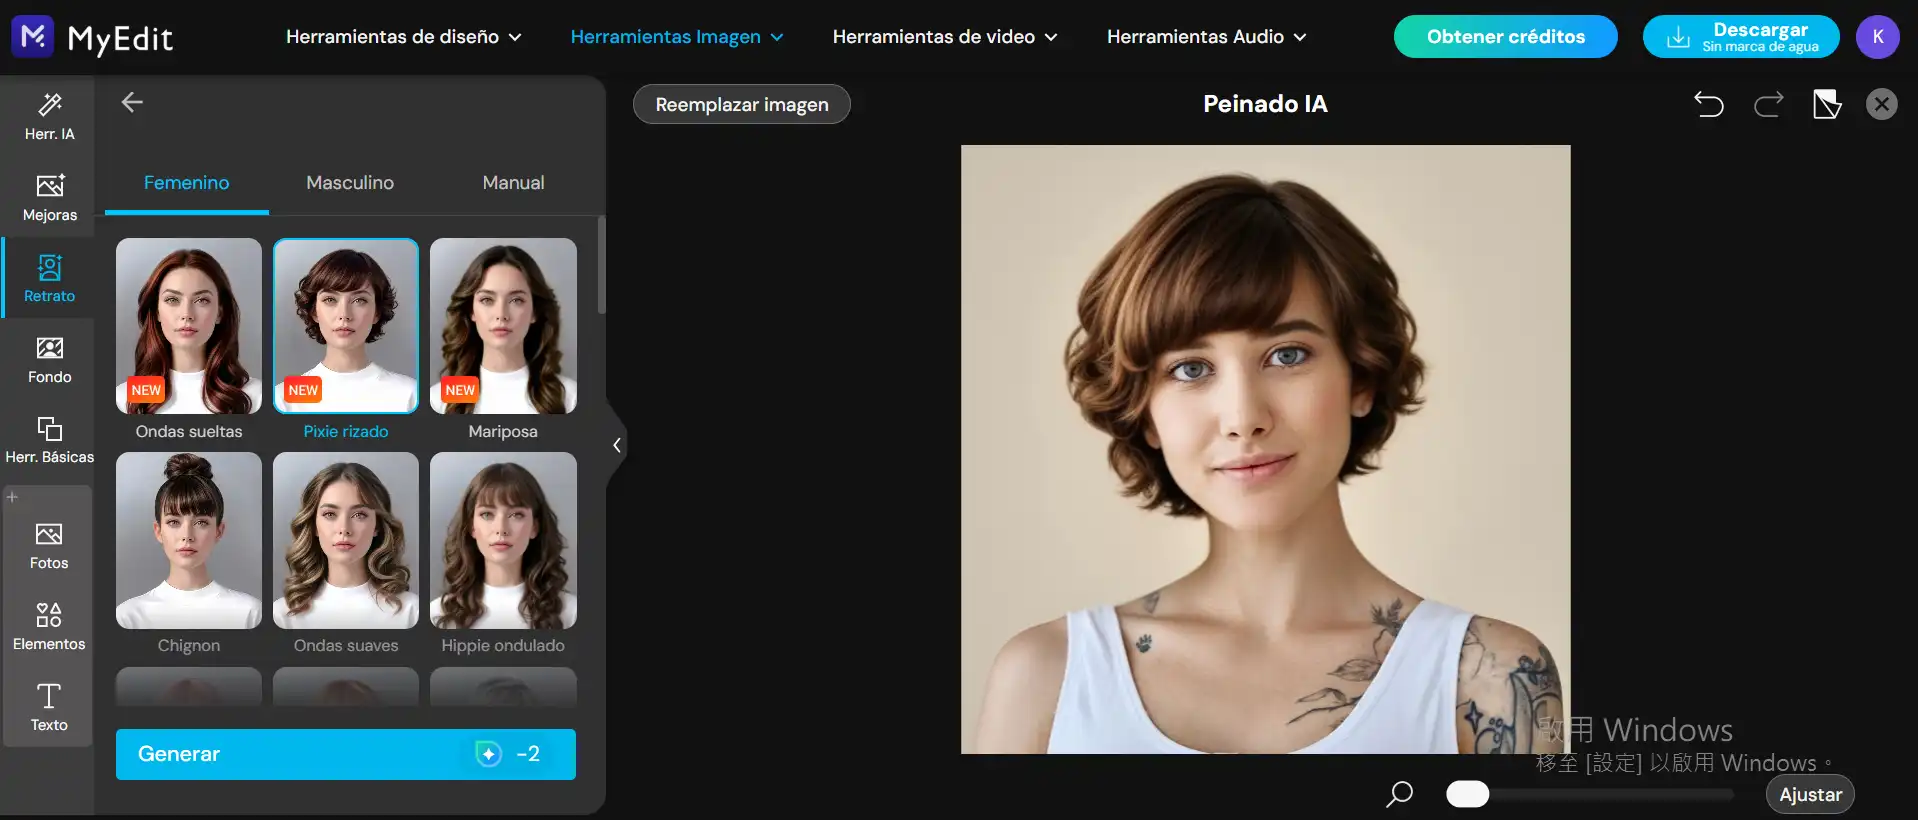The height and width of the screenshot is (820, 1918).
Task: Expand Herramientas de video menu
Action: (x=945, y=37)
